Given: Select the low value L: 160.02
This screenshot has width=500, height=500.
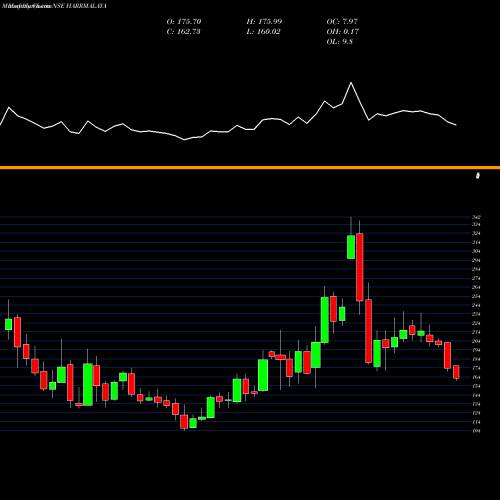Looking at the screenshot, I should [x=263, y=31].
